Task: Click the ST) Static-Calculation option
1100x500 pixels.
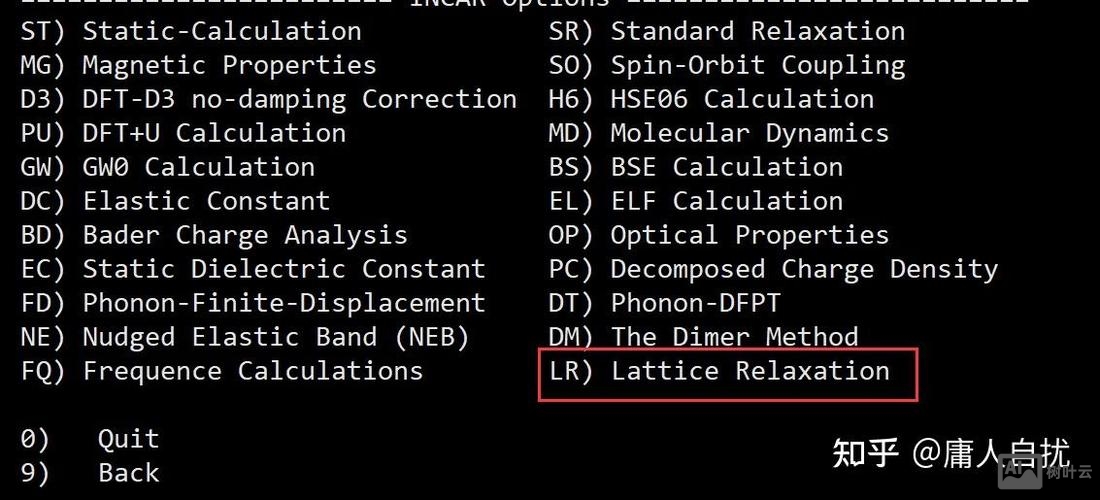Action: 191,31
